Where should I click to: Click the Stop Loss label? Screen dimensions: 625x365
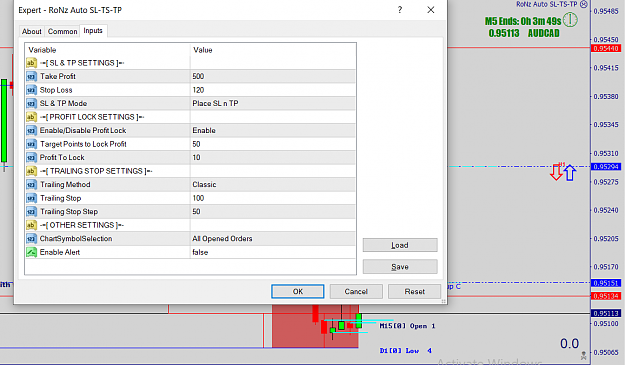pyautogui.click(x=56, y=90)
